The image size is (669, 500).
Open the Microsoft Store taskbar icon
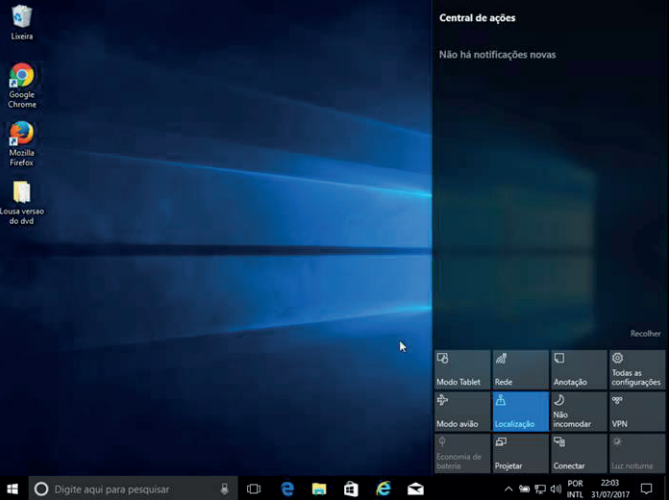coord(351,489)
